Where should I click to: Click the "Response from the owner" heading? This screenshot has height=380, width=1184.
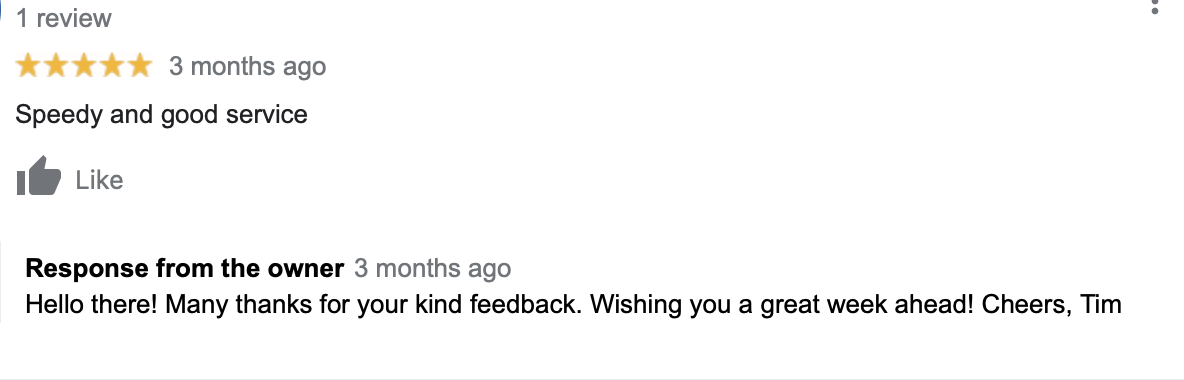tap(185, 268)
